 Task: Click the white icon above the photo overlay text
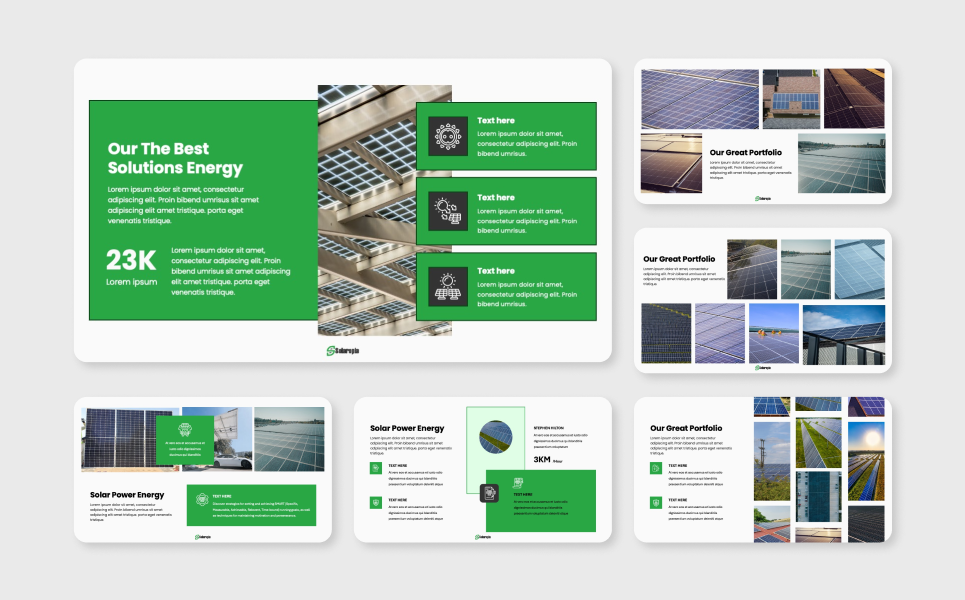click(x=184, y=428)
